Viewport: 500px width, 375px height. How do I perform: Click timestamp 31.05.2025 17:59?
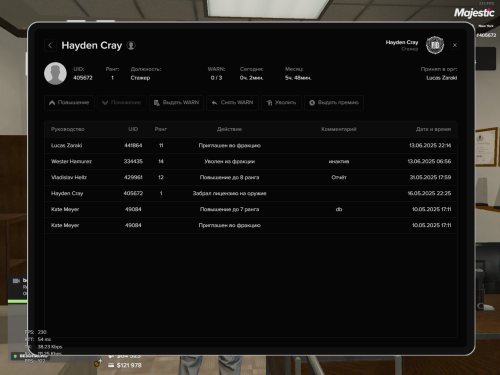[430, 177]
